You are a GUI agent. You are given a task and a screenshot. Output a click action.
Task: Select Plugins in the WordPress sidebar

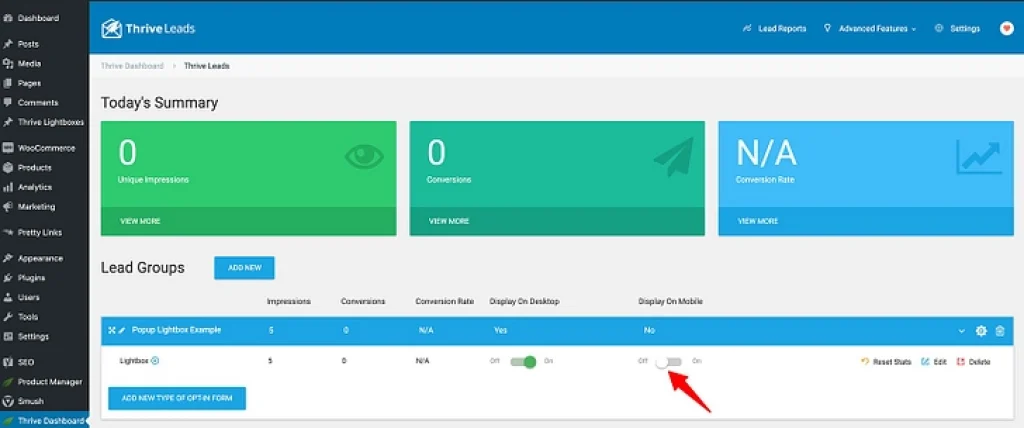click(x=31, y=277)
